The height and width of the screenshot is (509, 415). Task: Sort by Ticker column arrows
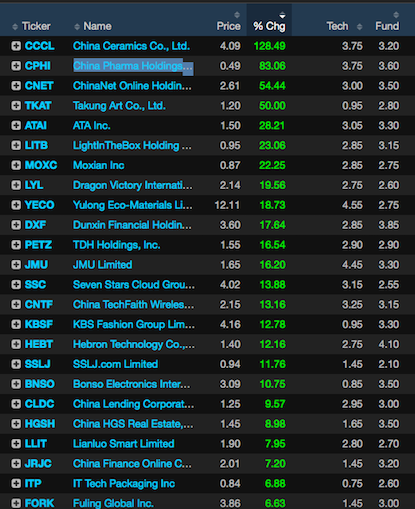point(15,27)
